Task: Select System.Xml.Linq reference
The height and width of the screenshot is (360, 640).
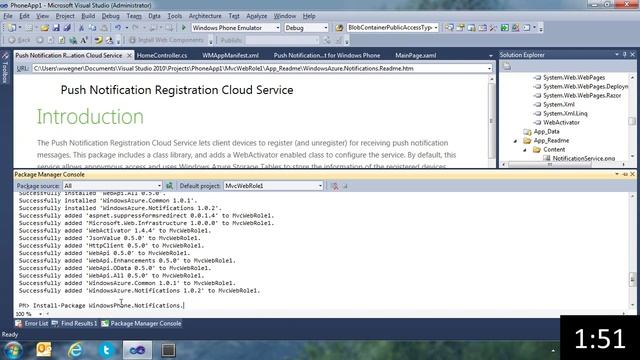Action: pos(565,113)
